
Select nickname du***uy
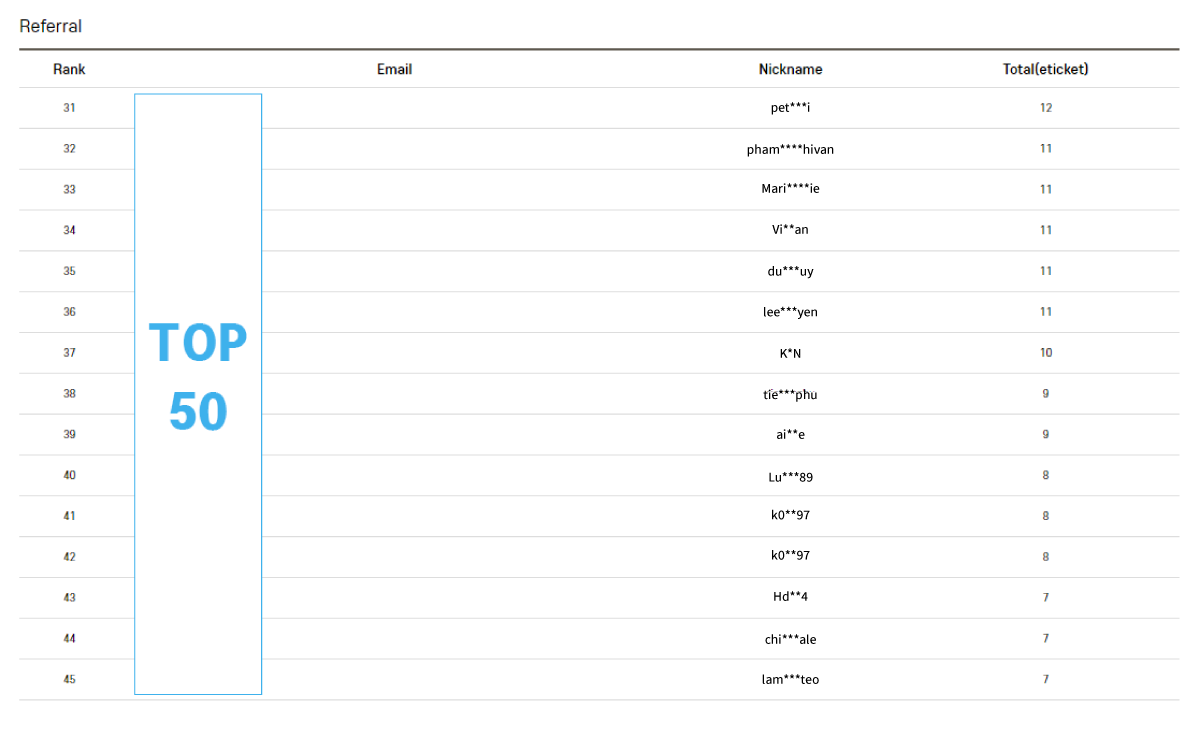pos(790,271)
